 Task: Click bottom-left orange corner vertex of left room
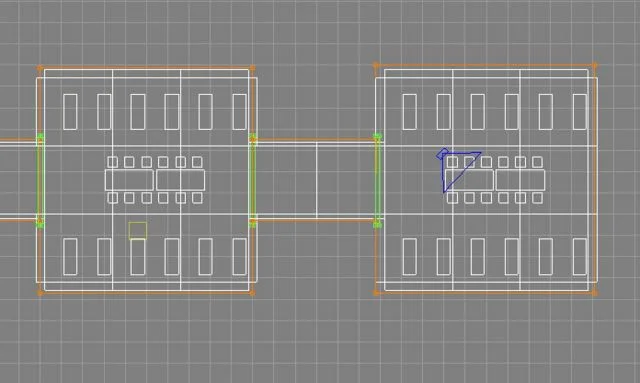40,292
